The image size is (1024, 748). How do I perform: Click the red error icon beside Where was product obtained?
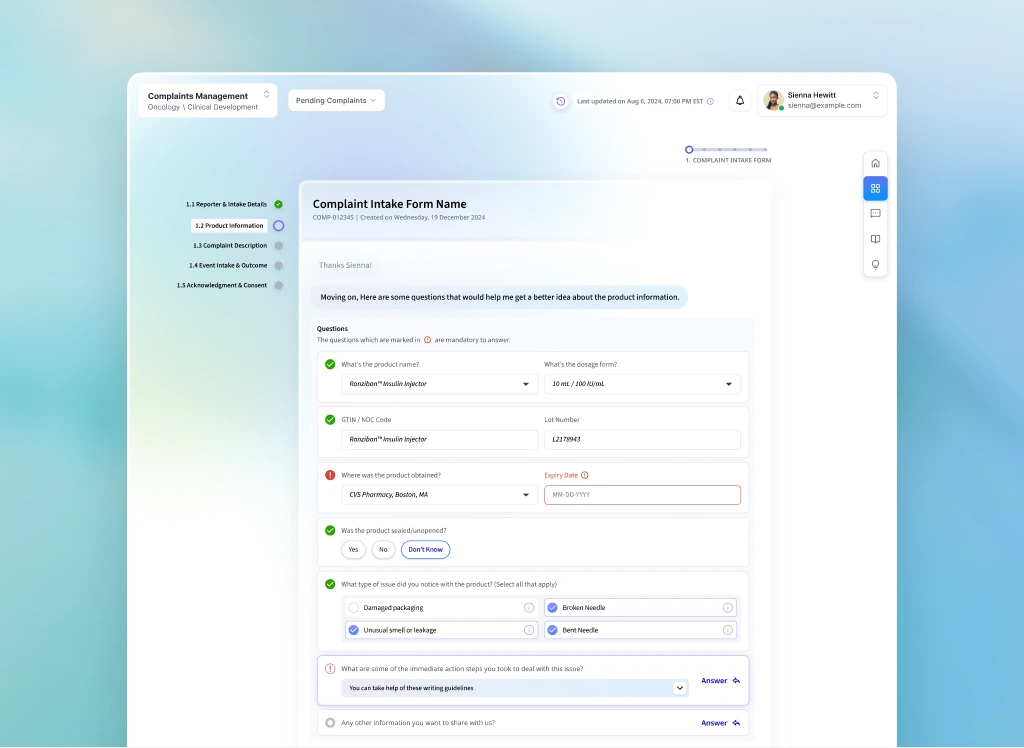330,475
